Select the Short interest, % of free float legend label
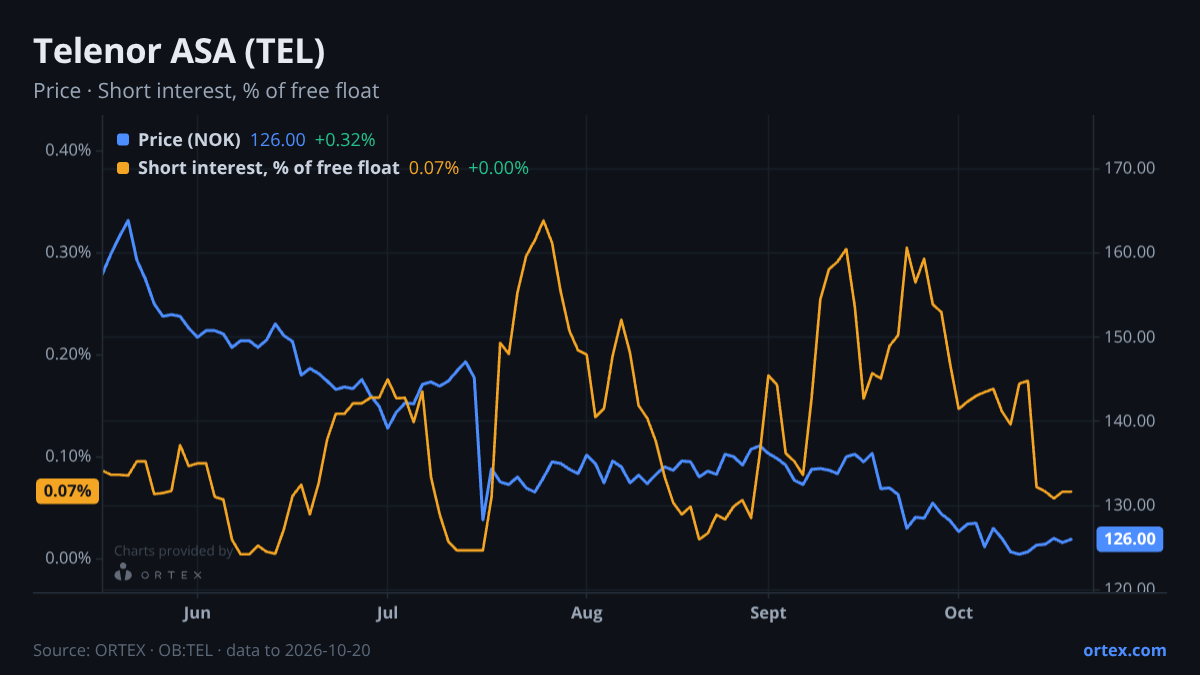 [x=268, y=168]
